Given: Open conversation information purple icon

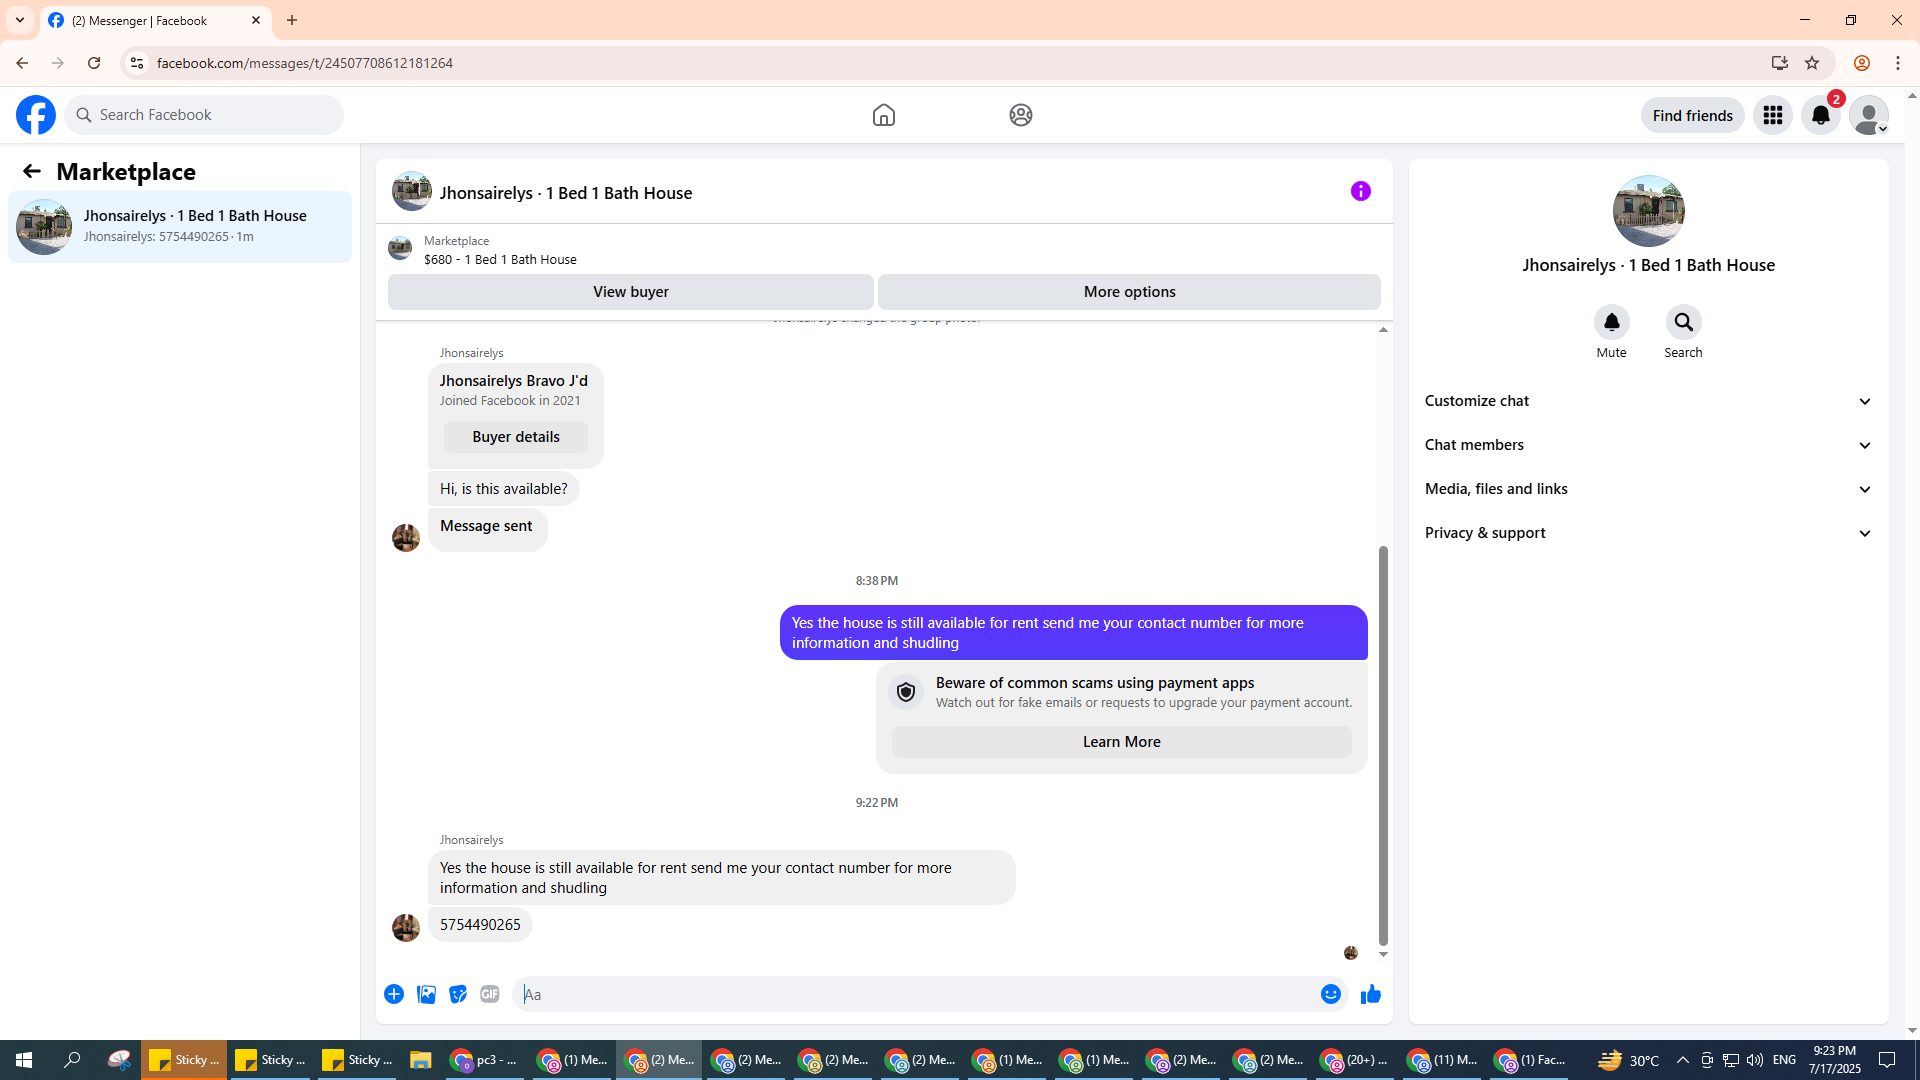Looking at the screenshot, I should pyautogui.click(x=1360, y=191).
